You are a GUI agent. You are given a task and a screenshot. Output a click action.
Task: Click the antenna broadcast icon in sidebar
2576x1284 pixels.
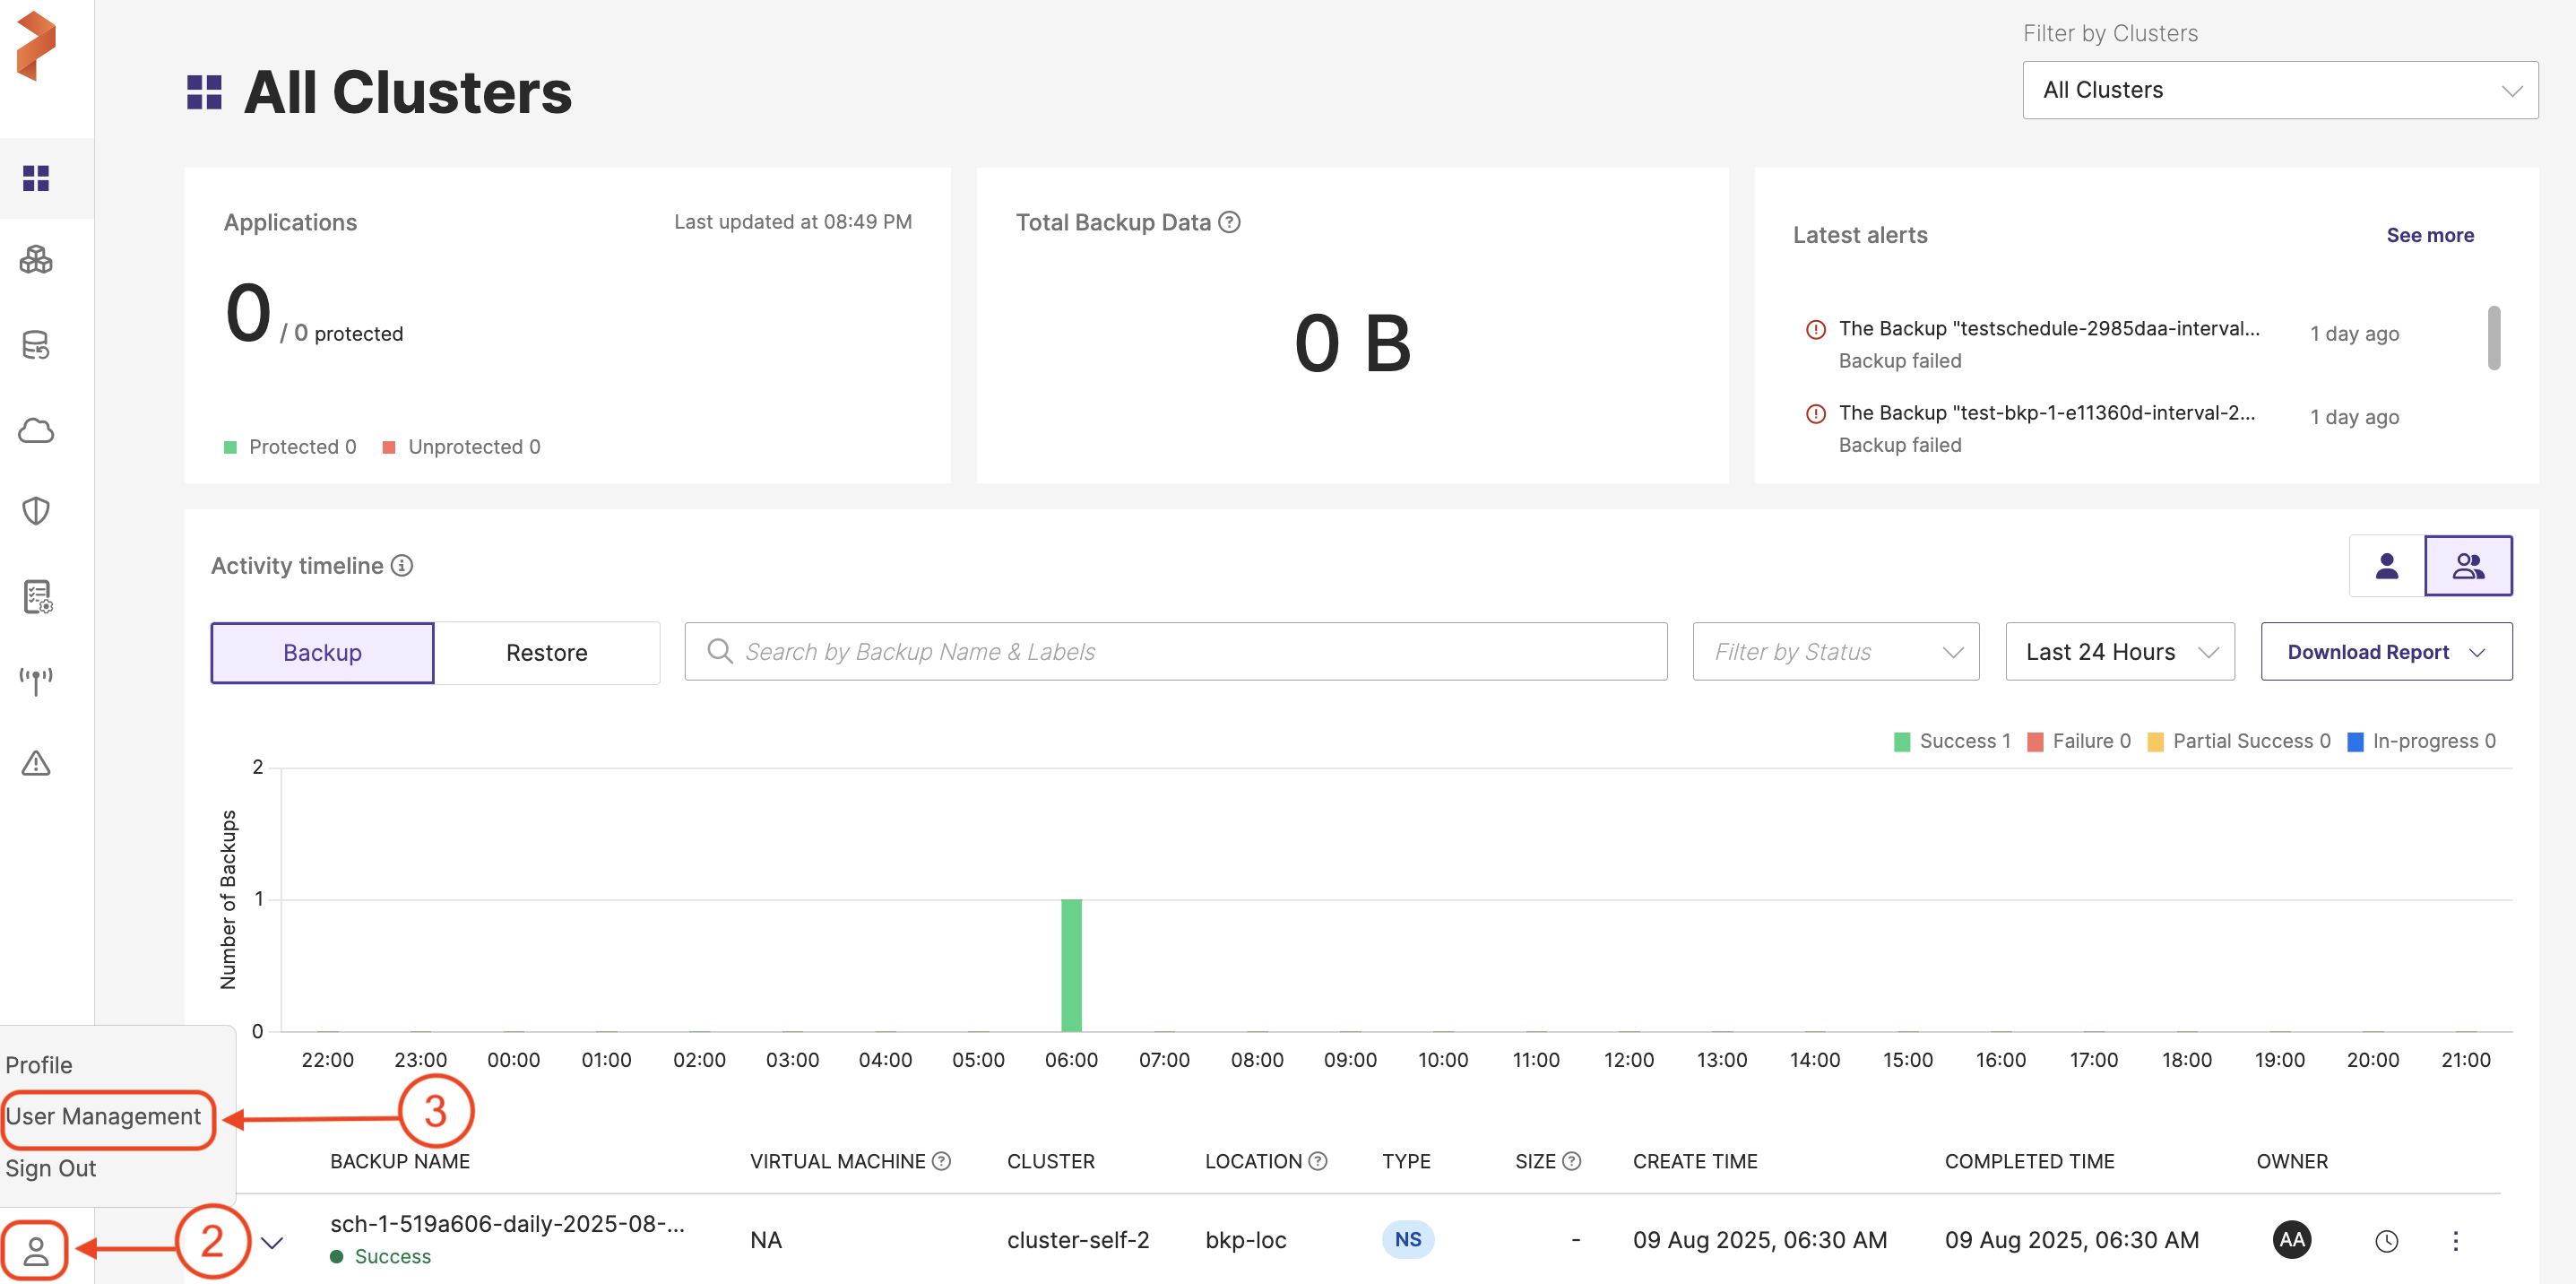[x=36, y=681]
